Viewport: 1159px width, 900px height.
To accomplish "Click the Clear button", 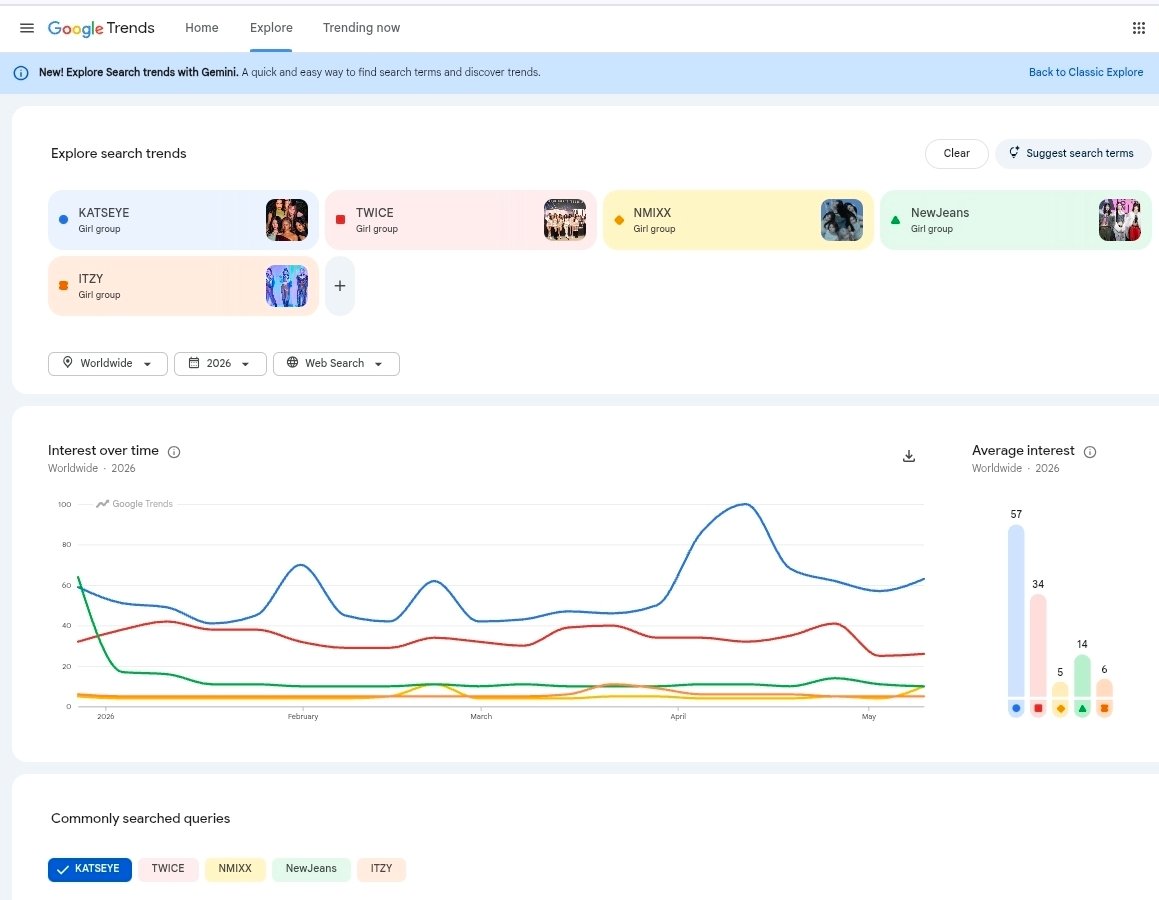I will (x=956, y=154).
